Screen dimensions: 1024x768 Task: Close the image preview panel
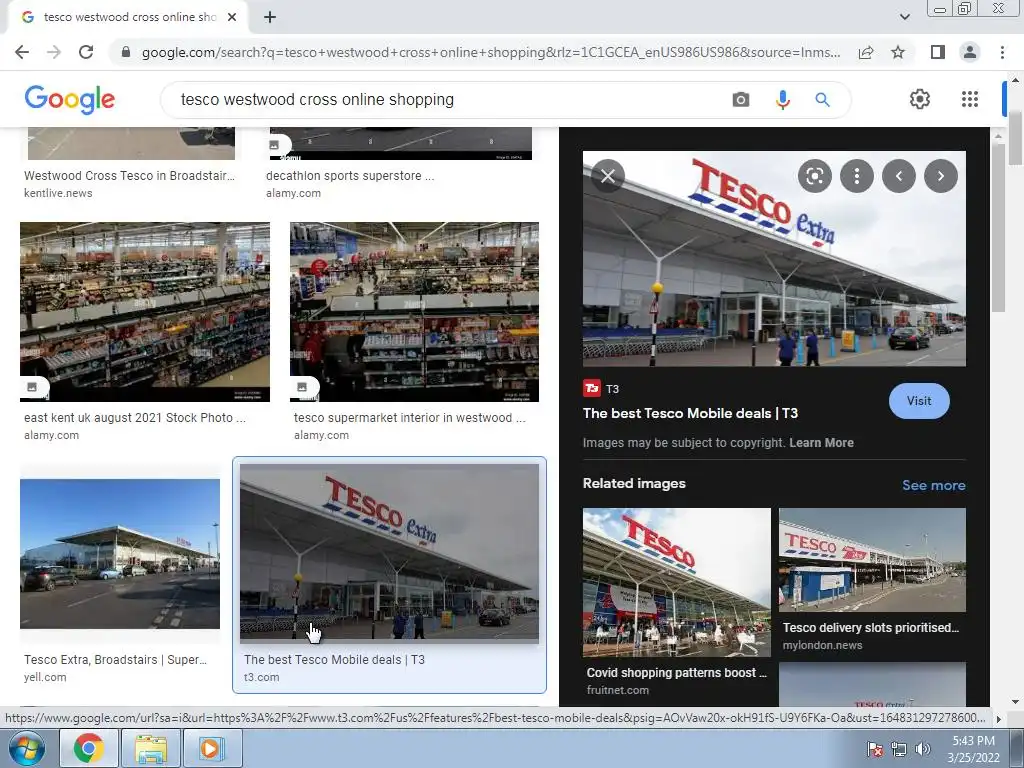[607, 176]
